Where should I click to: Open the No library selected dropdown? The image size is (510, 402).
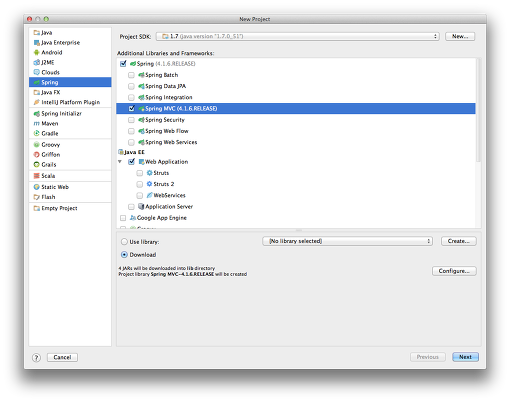(347, 241)
